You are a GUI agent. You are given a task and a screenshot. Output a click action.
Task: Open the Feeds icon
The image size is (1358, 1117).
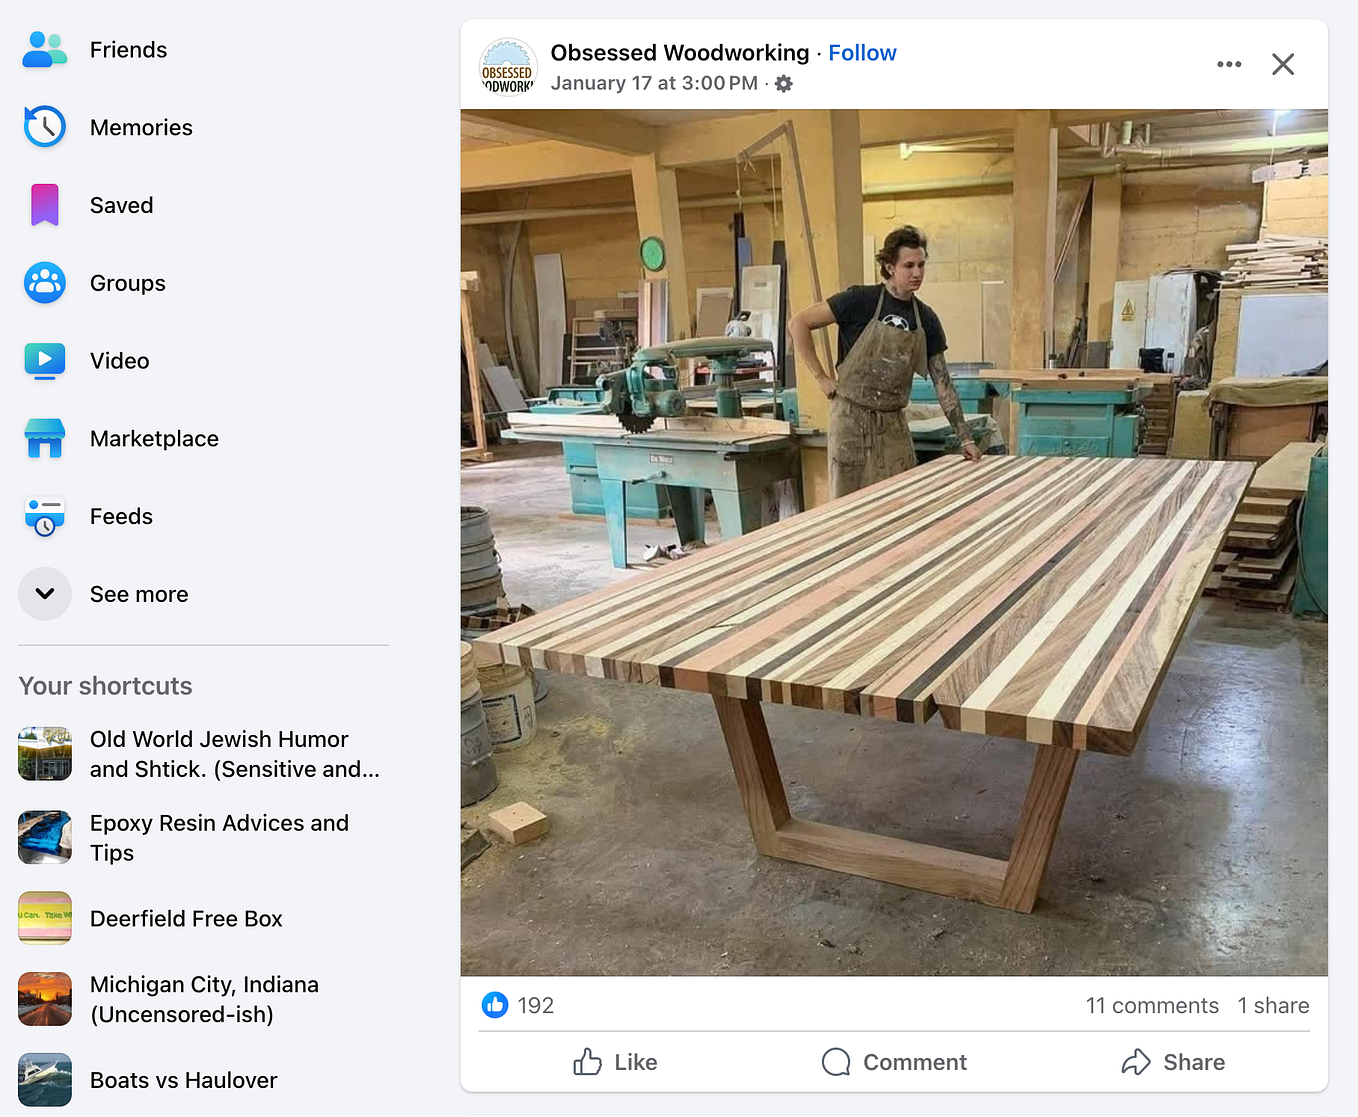[x=45, y=517]
